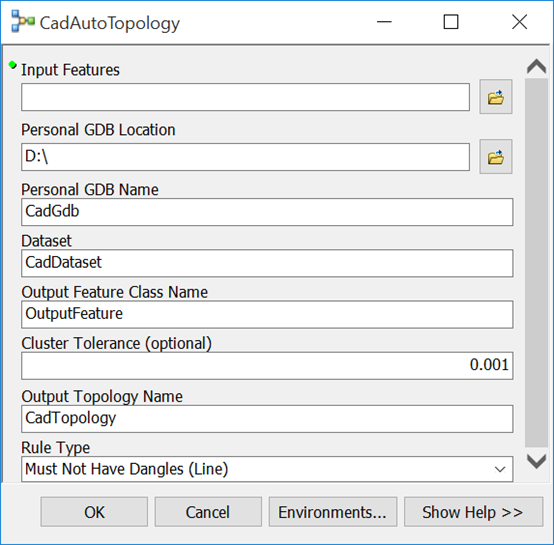Click the scroll up arrow of parameter pane
554x545 pixels.
[x=536, y=66]
